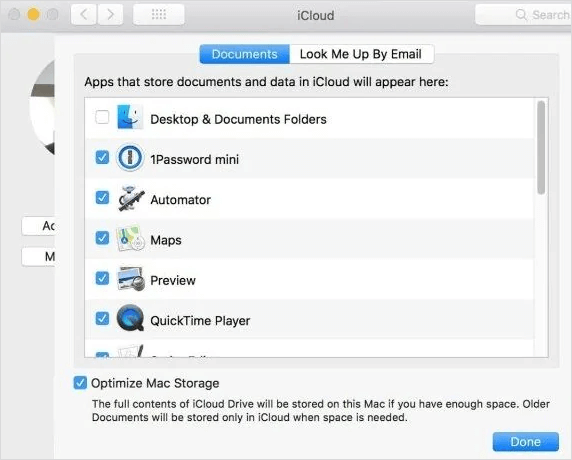The height and width of the screenshot is (460, 572).
Task: Click the forward arrow in the toolbar
Action: click(x=110, y=15)
